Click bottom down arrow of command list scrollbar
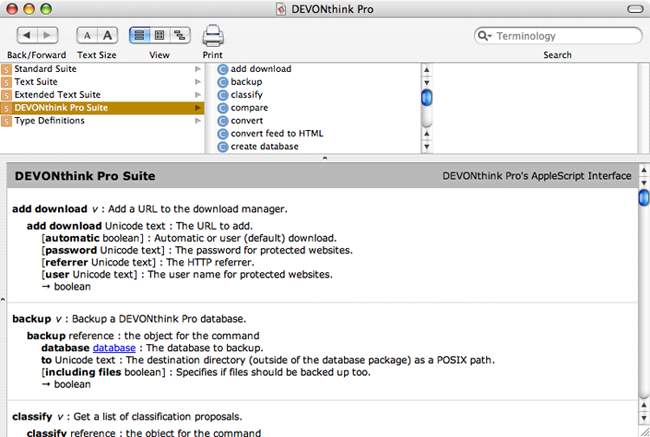650x437 pixels. (x=427, y=146)
